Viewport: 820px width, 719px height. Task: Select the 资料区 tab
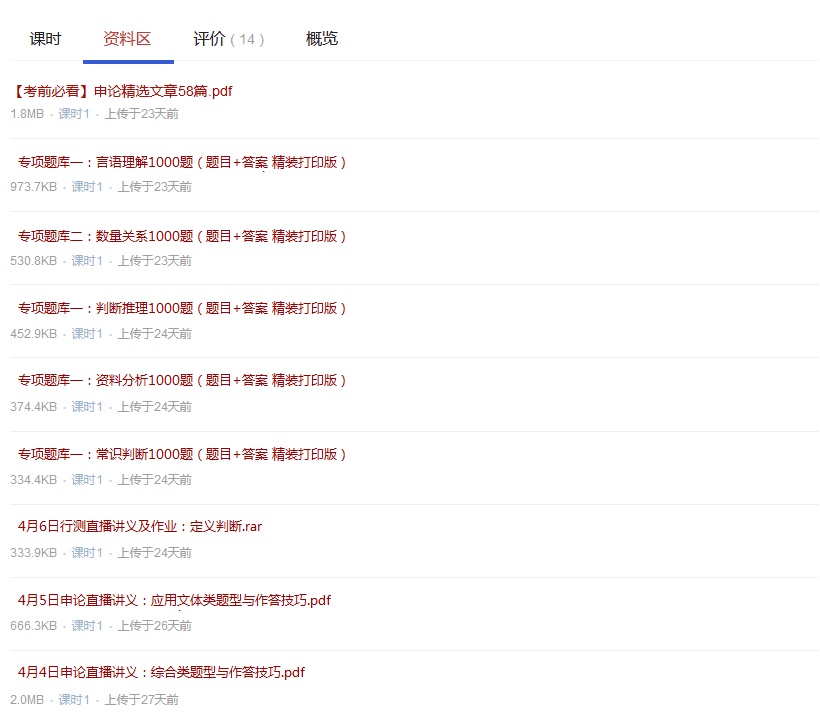click(x=127, y=39)
